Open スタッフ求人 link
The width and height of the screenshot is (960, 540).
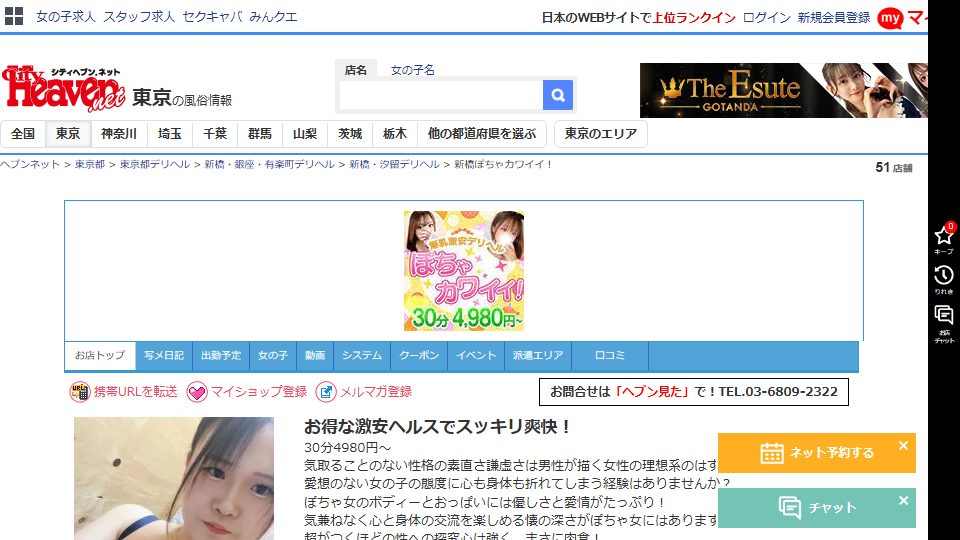click(x=139, y=17)
